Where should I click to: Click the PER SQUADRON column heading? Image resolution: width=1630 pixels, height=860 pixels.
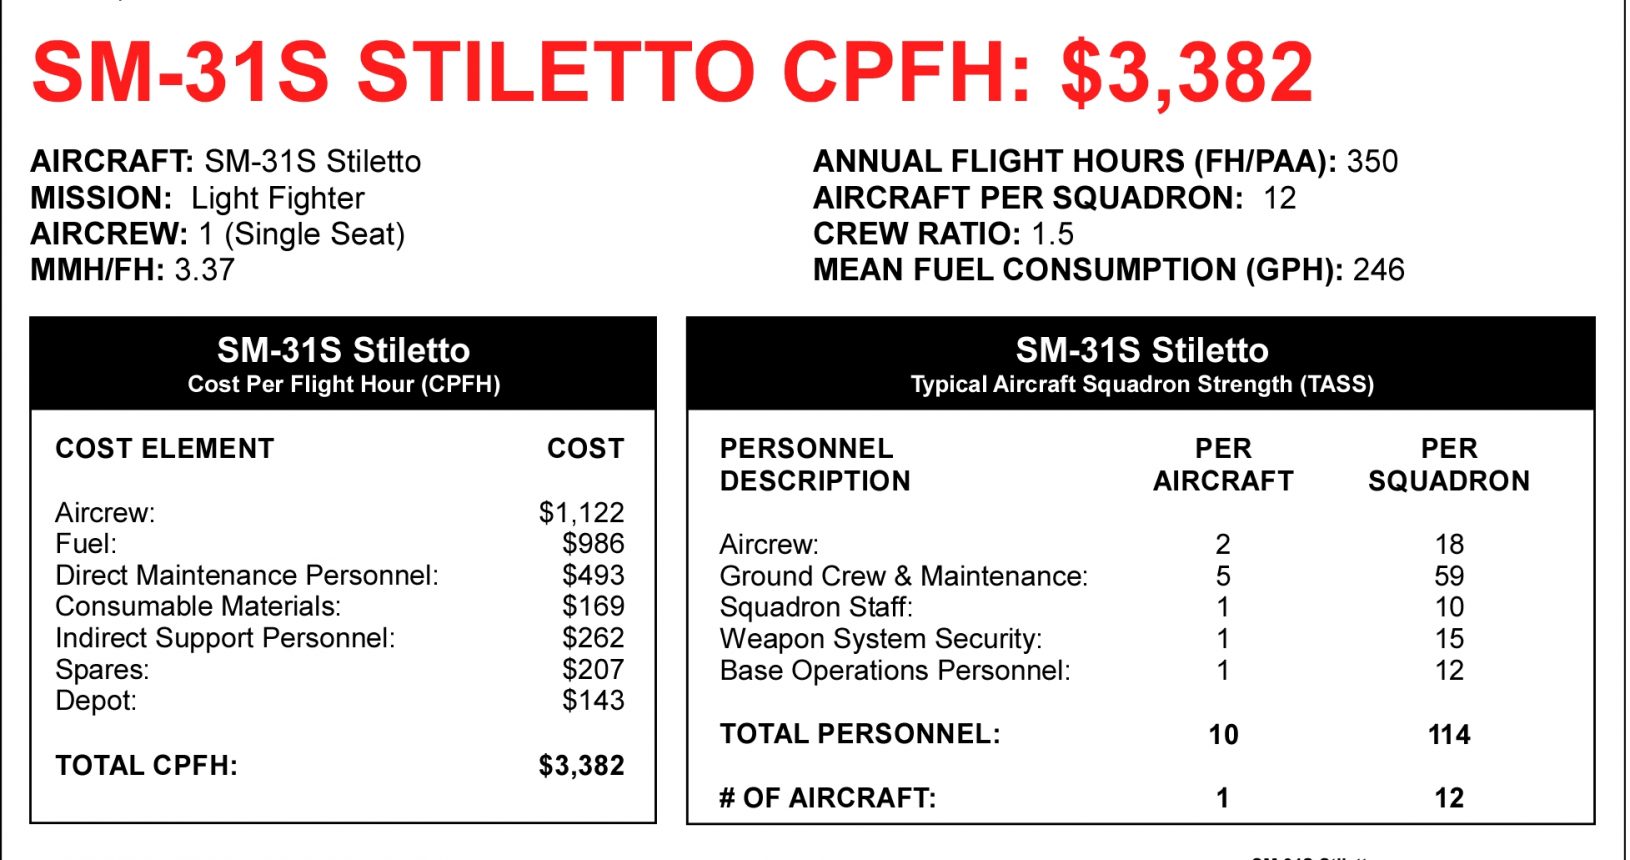tap(1449, 465)
